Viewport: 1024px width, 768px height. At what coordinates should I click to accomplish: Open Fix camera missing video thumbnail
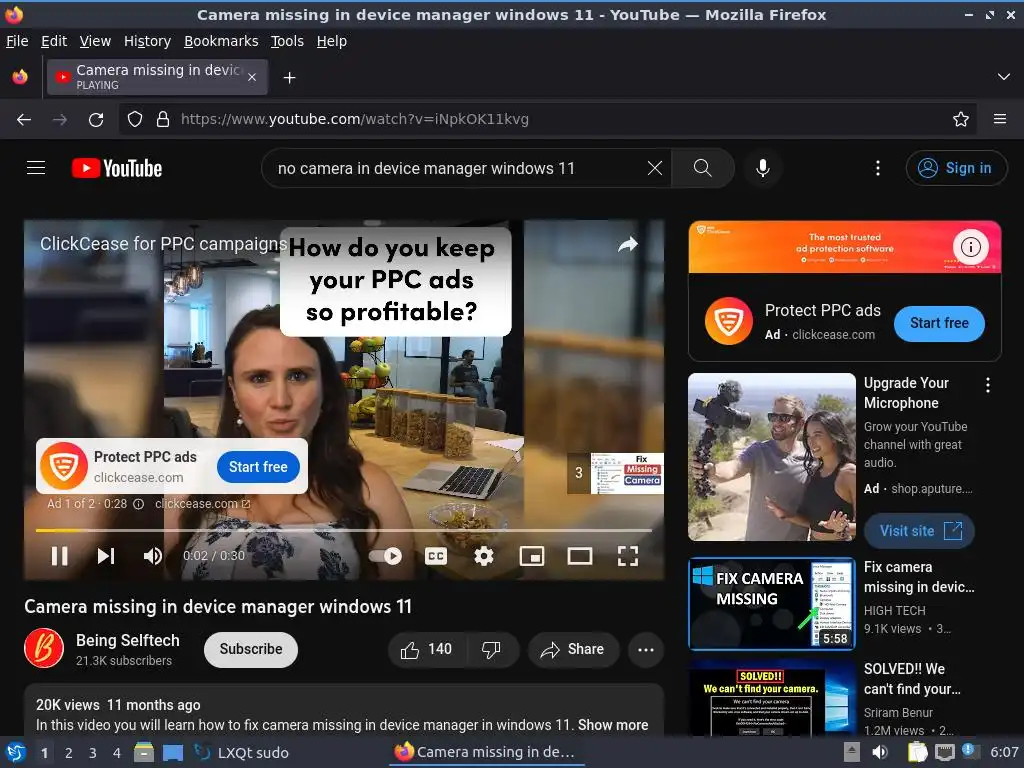pyautogui.click(x=772, y=604)
